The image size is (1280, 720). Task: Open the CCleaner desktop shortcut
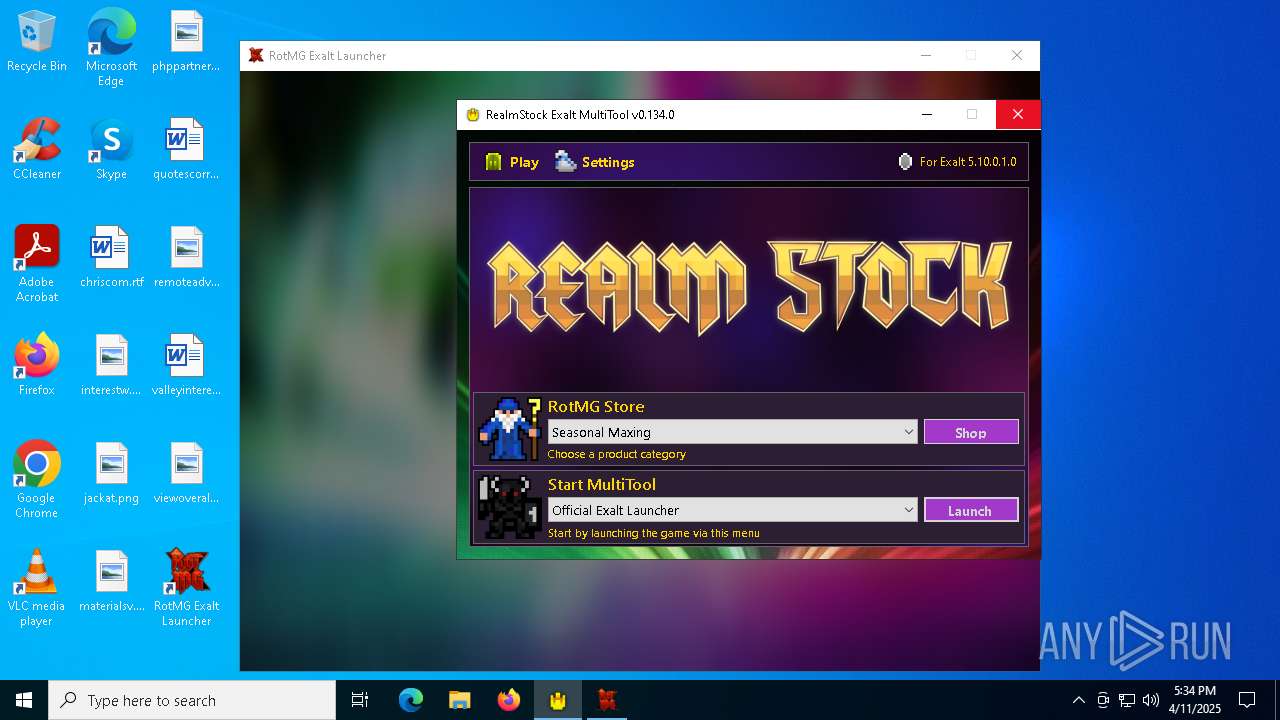37,150
